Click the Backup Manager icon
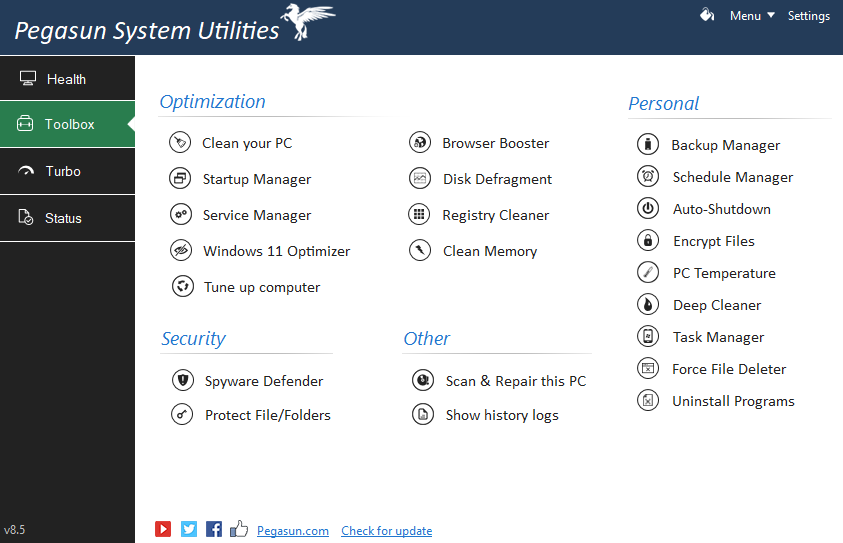Viewport: 843px width, 543px height. (648, 145)
